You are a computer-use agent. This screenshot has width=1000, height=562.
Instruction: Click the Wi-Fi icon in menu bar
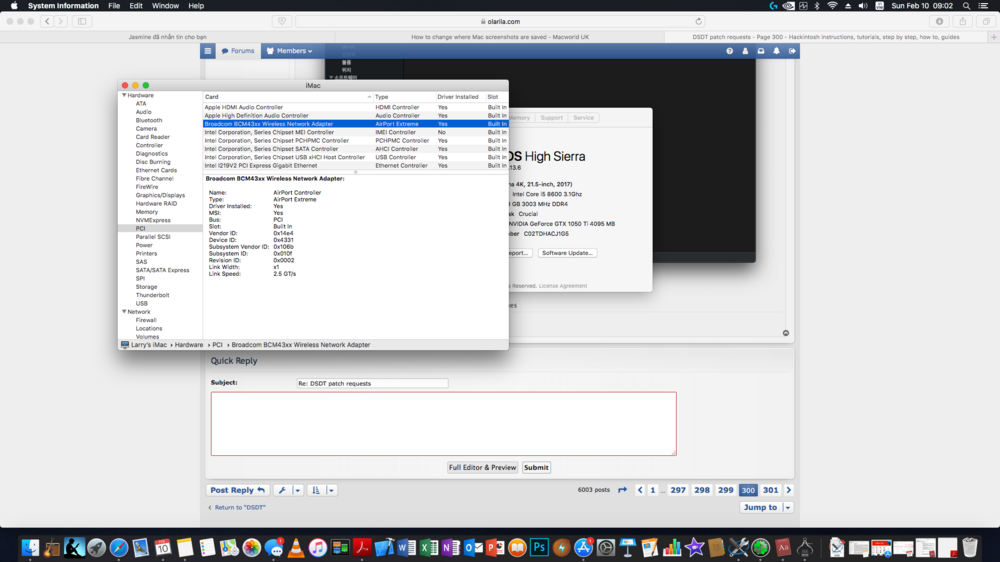[832, 6]
